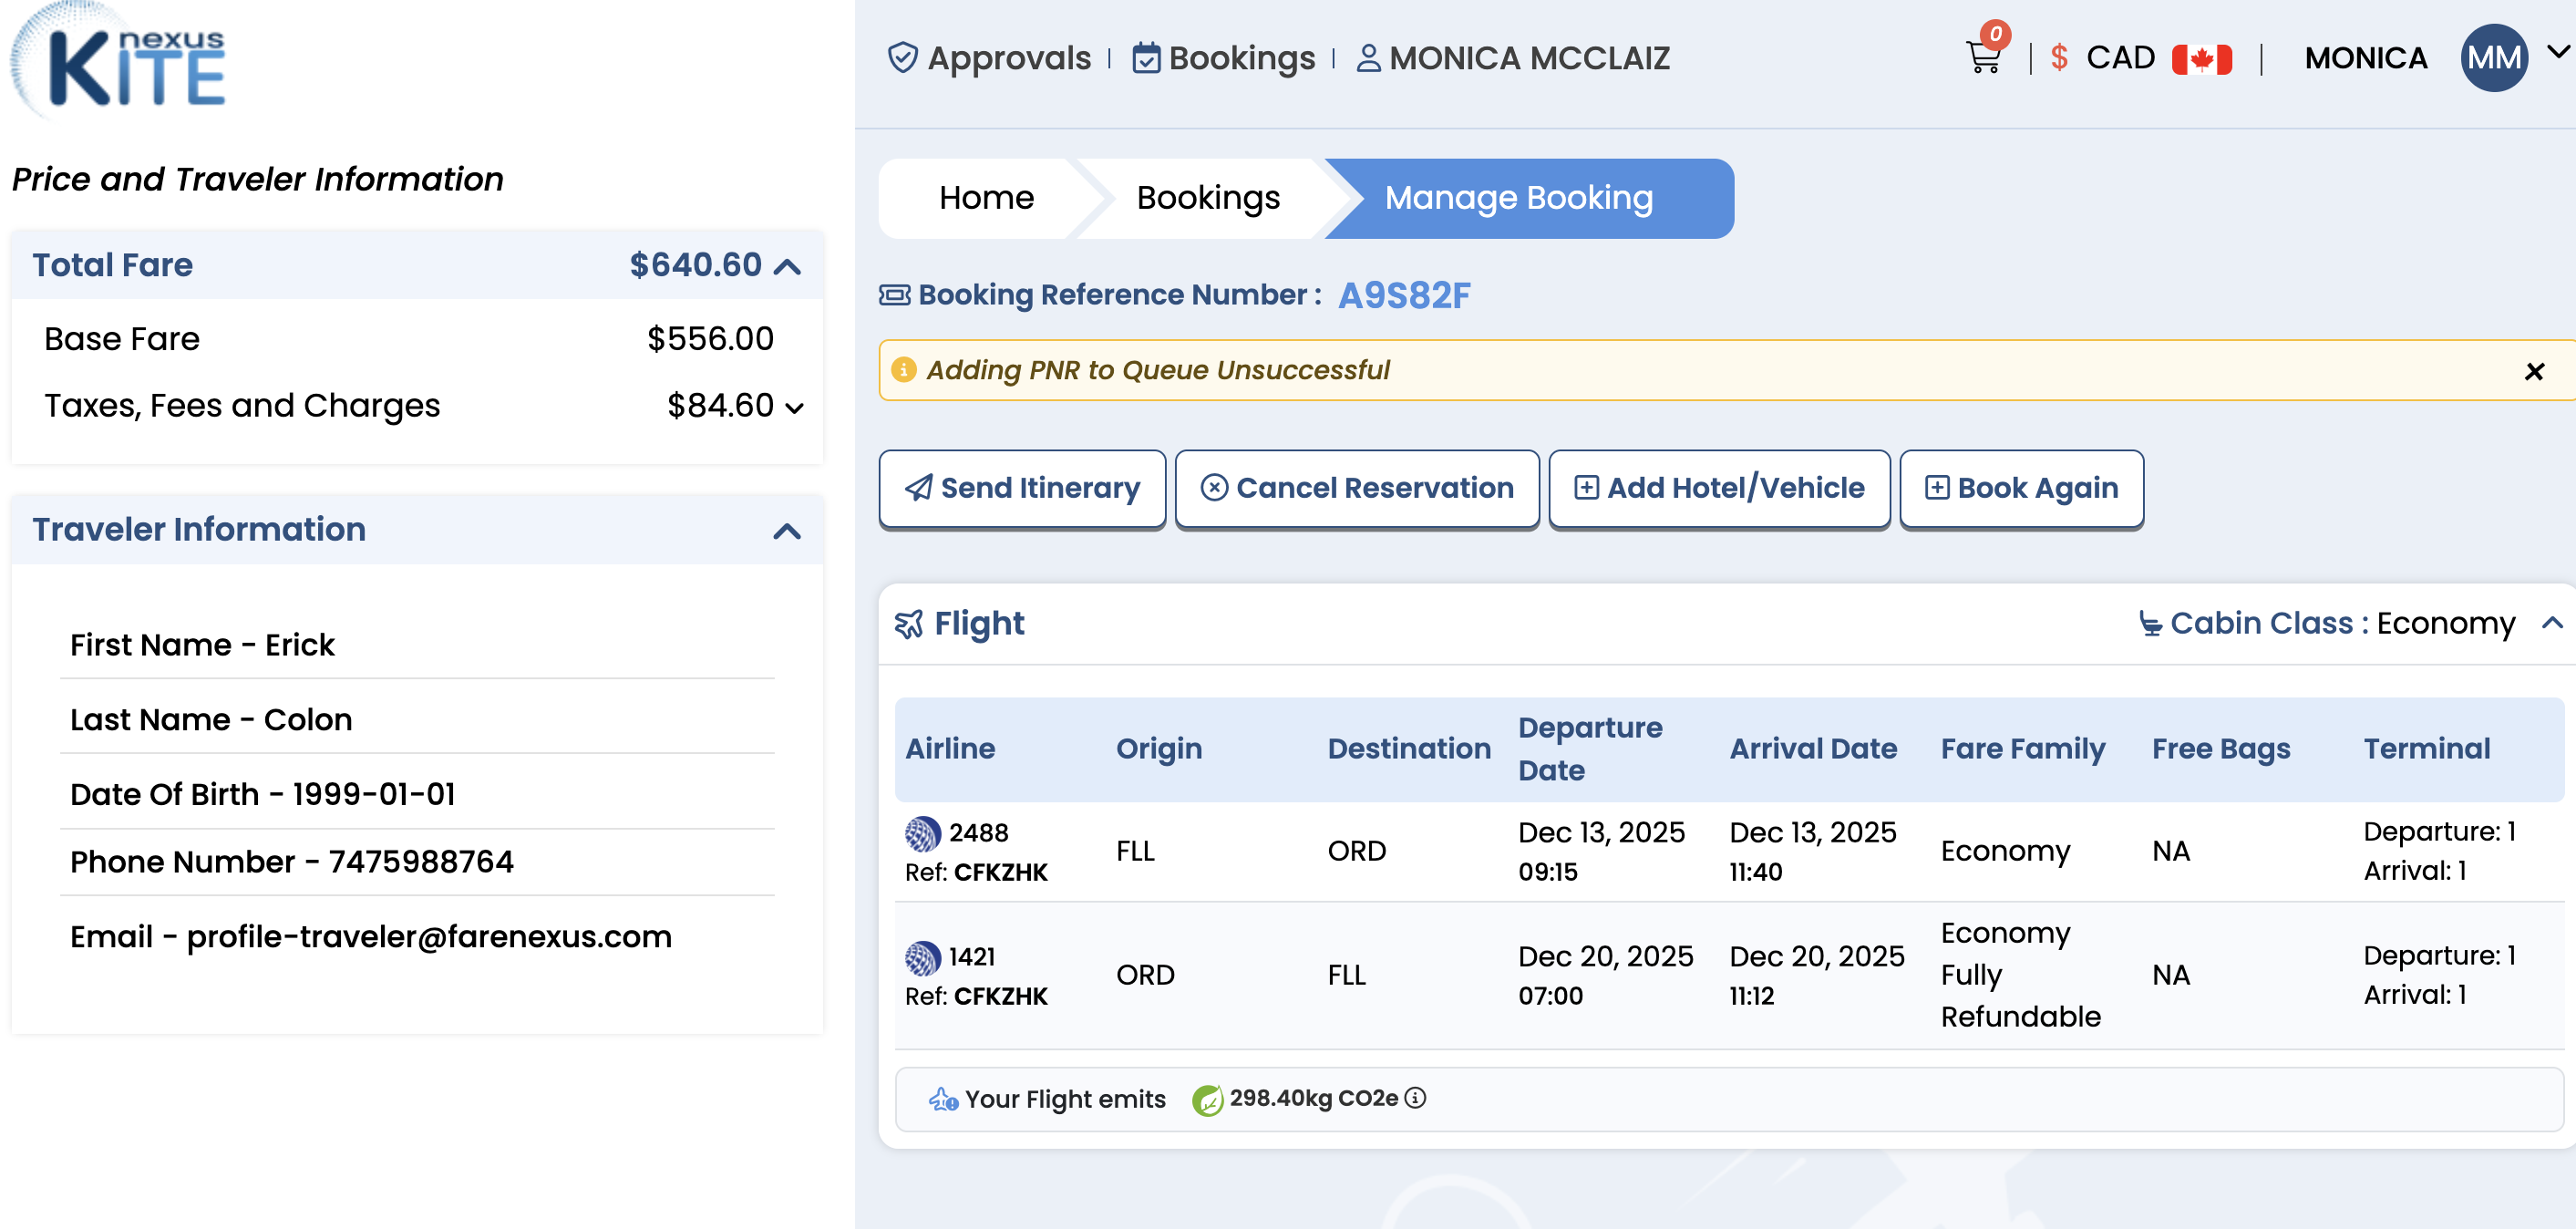Expand Taxes, Fees and Charges breakdown

pos(795,408)
